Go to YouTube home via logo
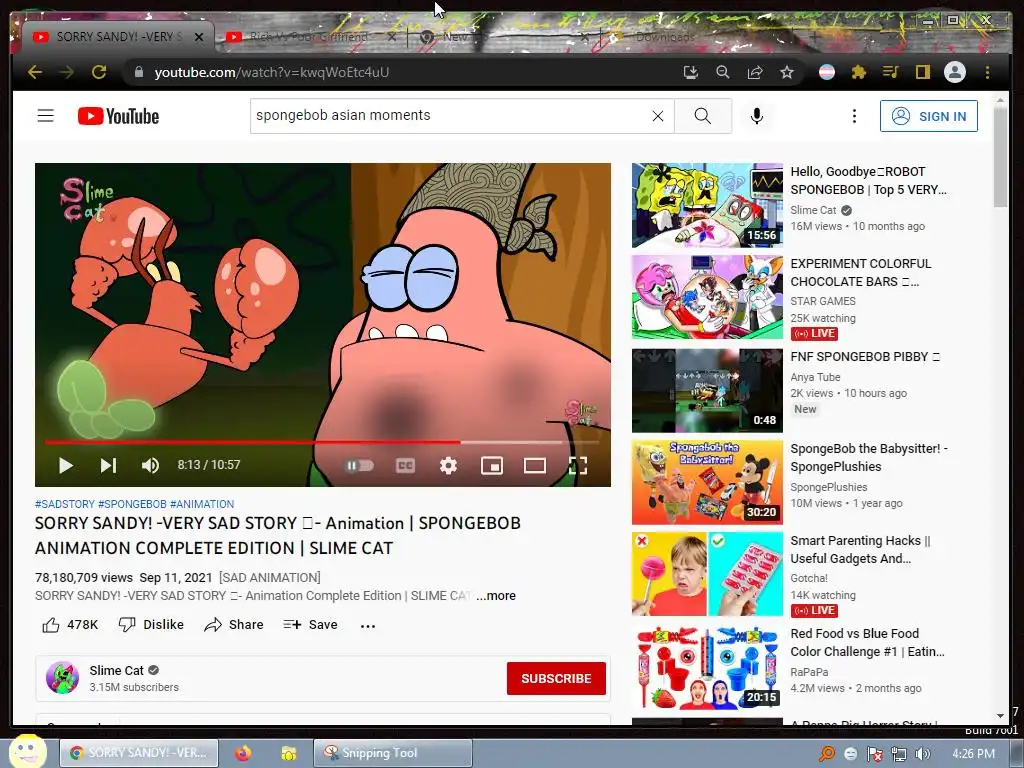The image size is (1024, 768). coord(118,116)
